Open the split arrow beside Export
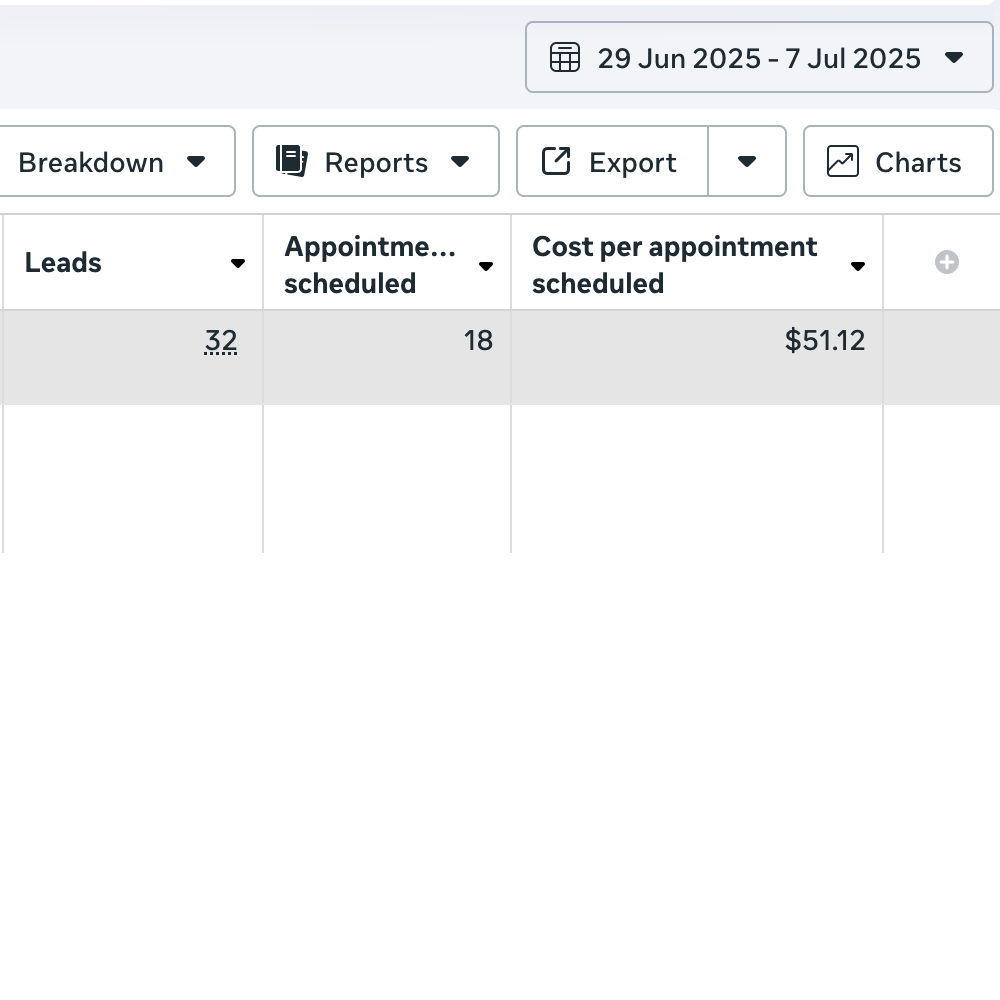 (747, 161)
